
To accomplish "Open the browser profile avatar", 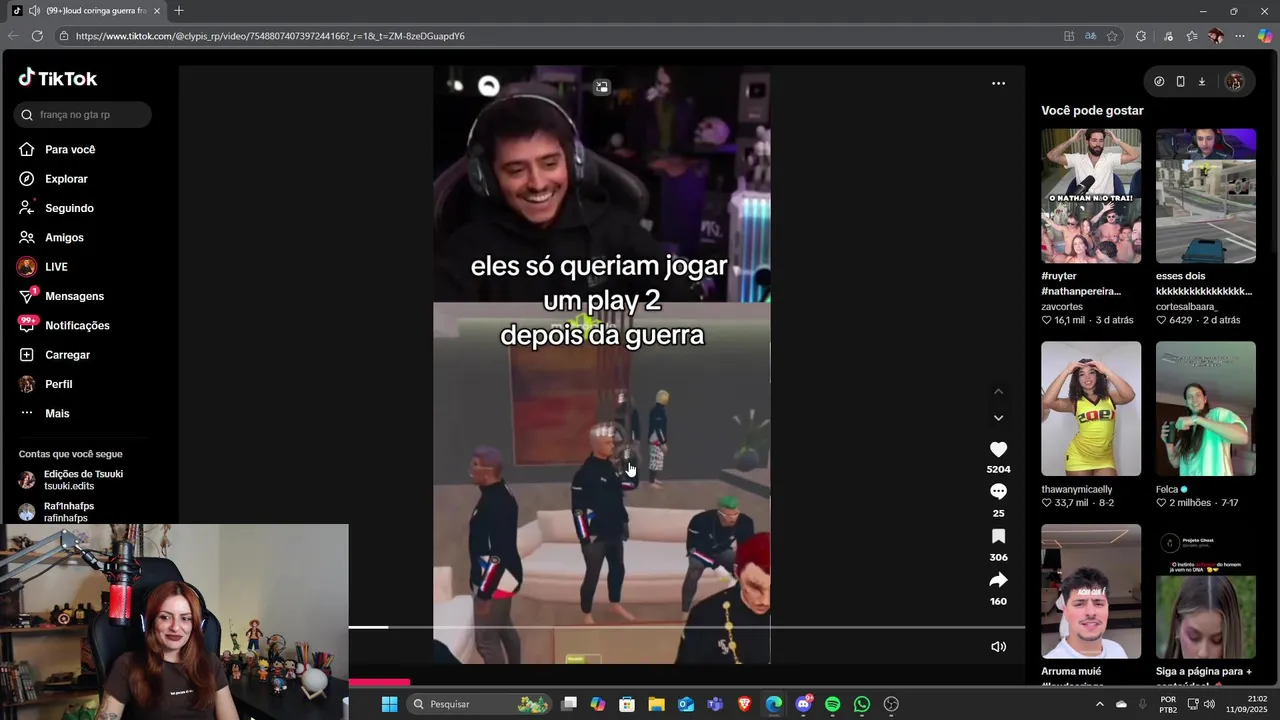I will coord(1216,36).
